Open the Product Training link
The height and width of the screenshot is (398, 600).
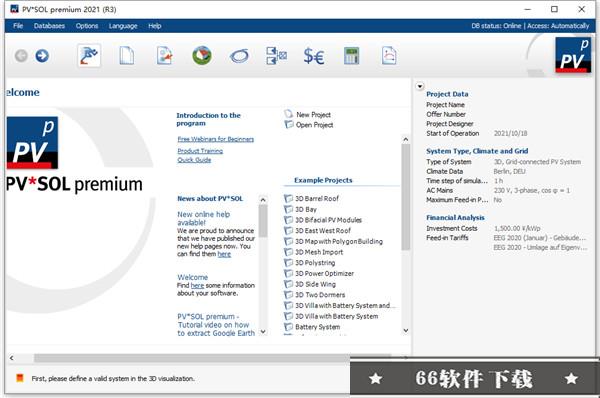click(x=200, y=151)
